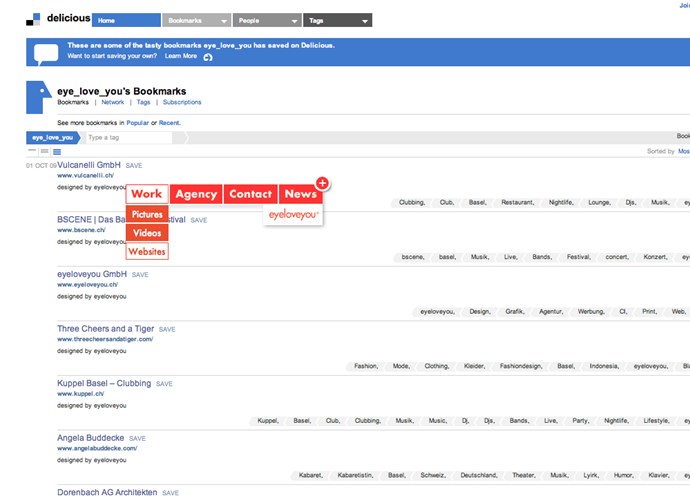
Task: Open the www.eyeloveyou.ch/ URL
Action: (88, 285)
